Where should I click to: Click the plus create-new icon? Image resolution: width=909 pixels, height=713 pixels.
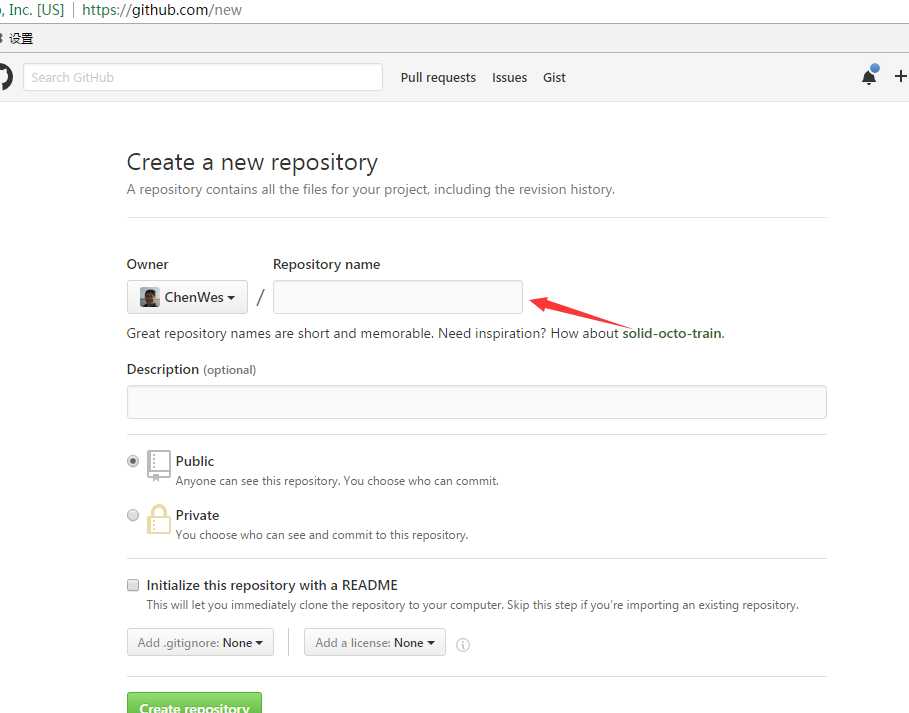coord(900,77)
